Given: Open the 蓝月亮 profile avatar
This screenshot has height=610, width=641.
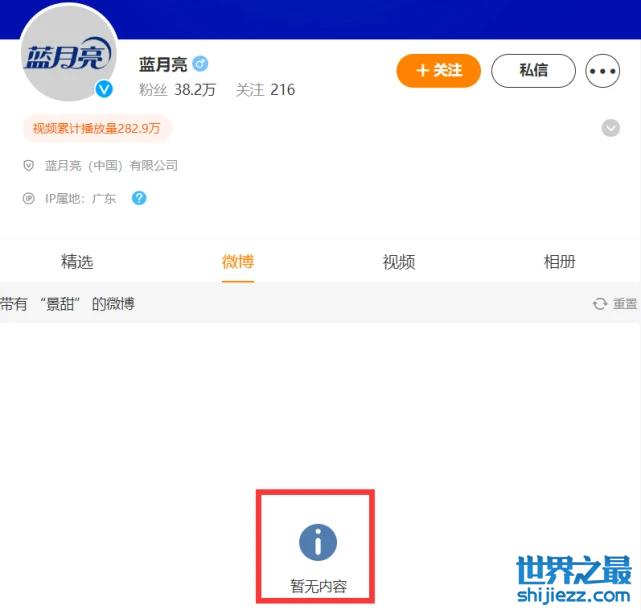Looking at the screenshot, I should pyautogui.click(x=69, y=52).
